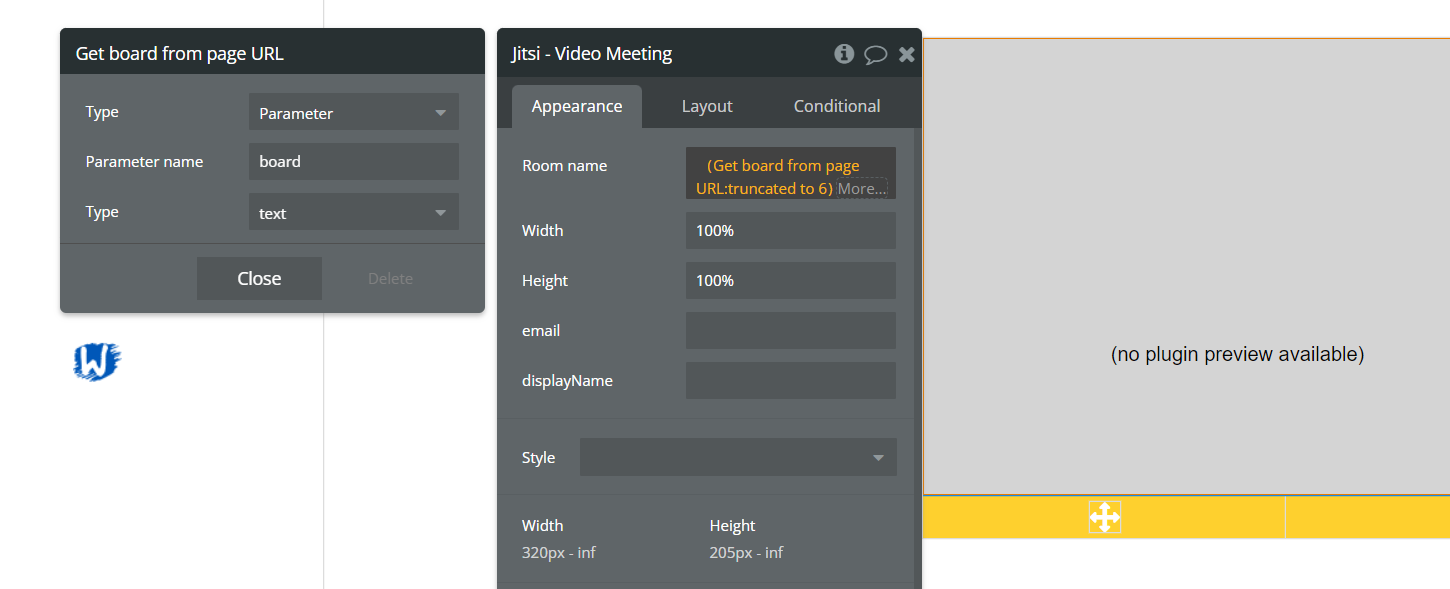Click the Style label

click(x=538, y=458)
